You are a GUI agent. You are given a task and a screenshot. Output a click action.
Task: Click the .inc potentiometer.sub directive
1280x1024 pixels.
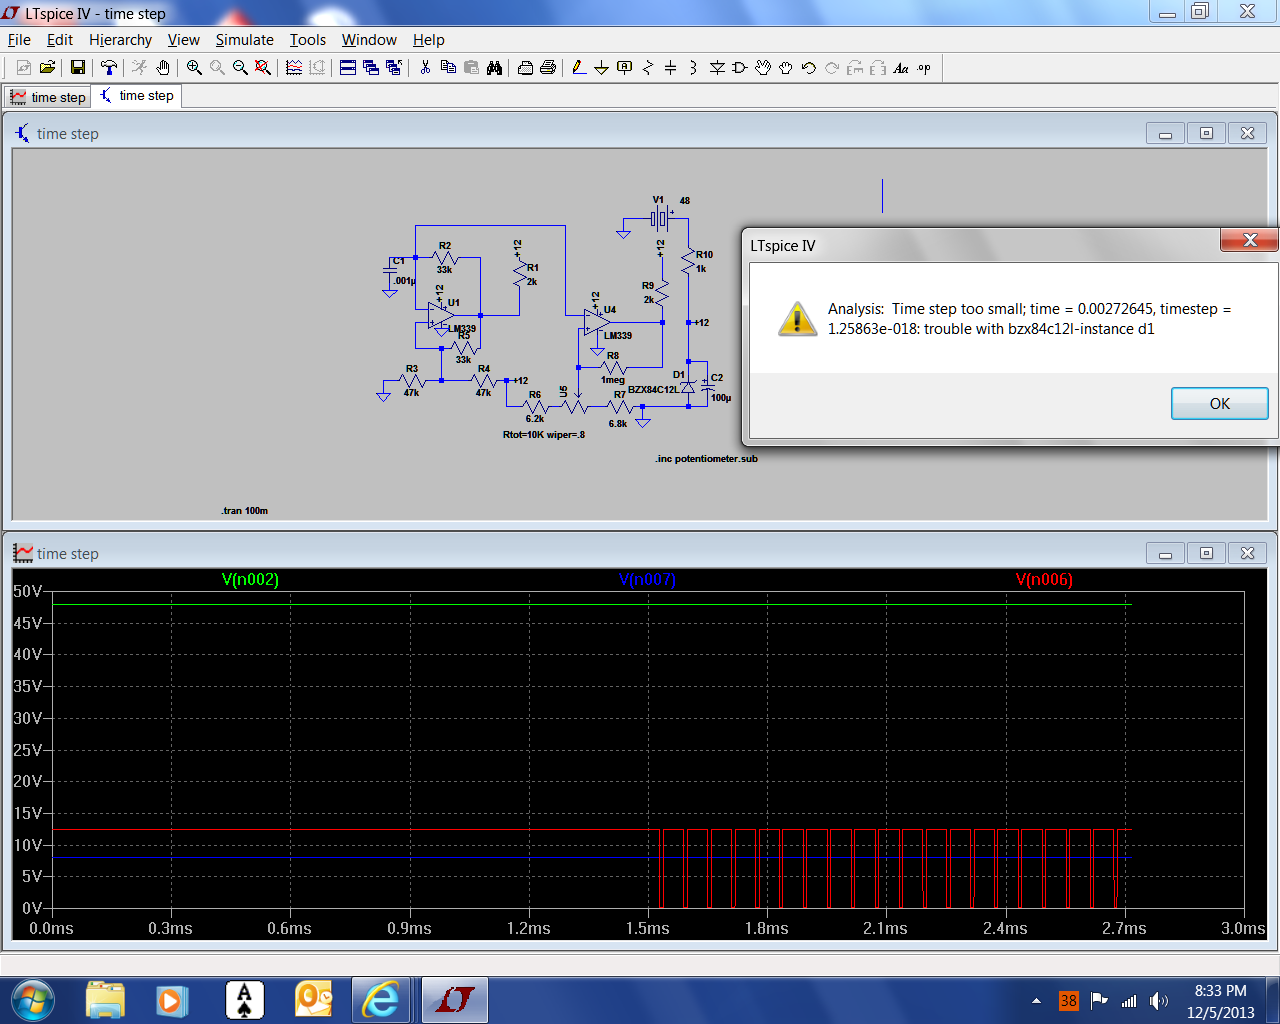(706, 459)
